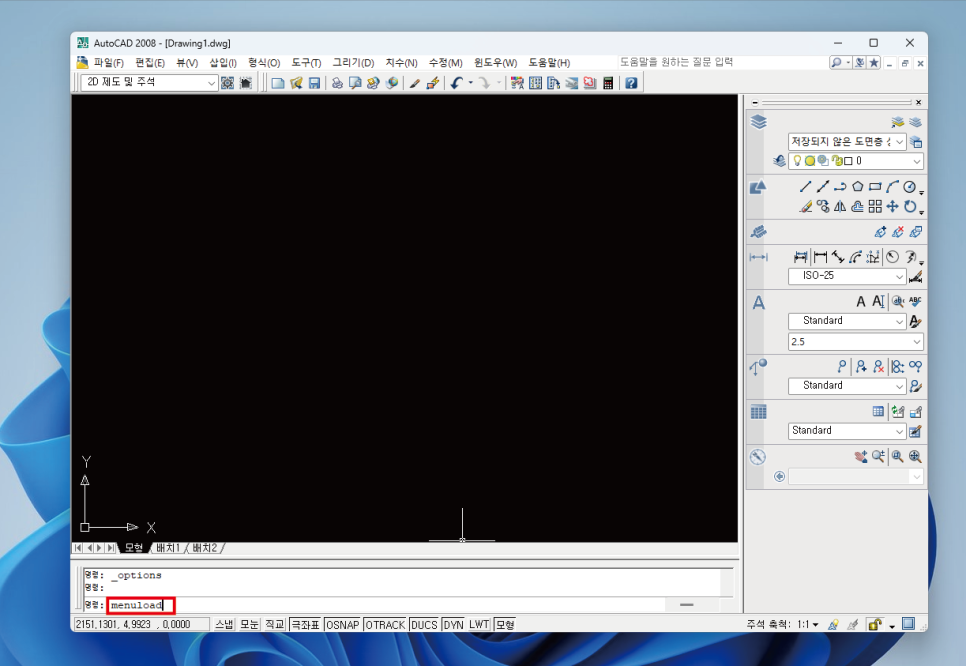Toggle the 모눈 grid display button
Viewport: 966px width, 666px height.
click(x=249, y=624)
